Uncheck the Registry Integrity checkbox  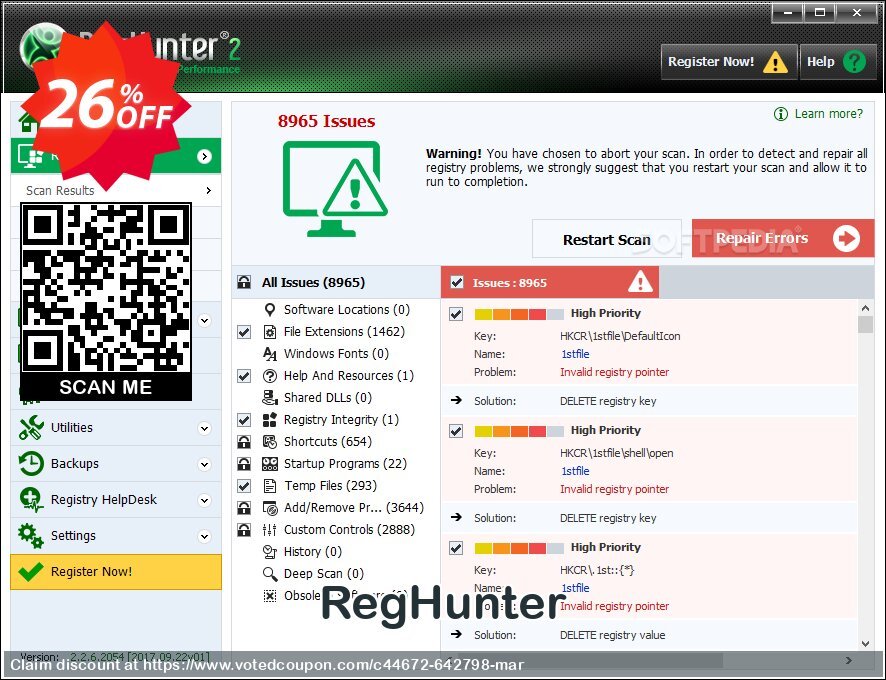point(244,420)
